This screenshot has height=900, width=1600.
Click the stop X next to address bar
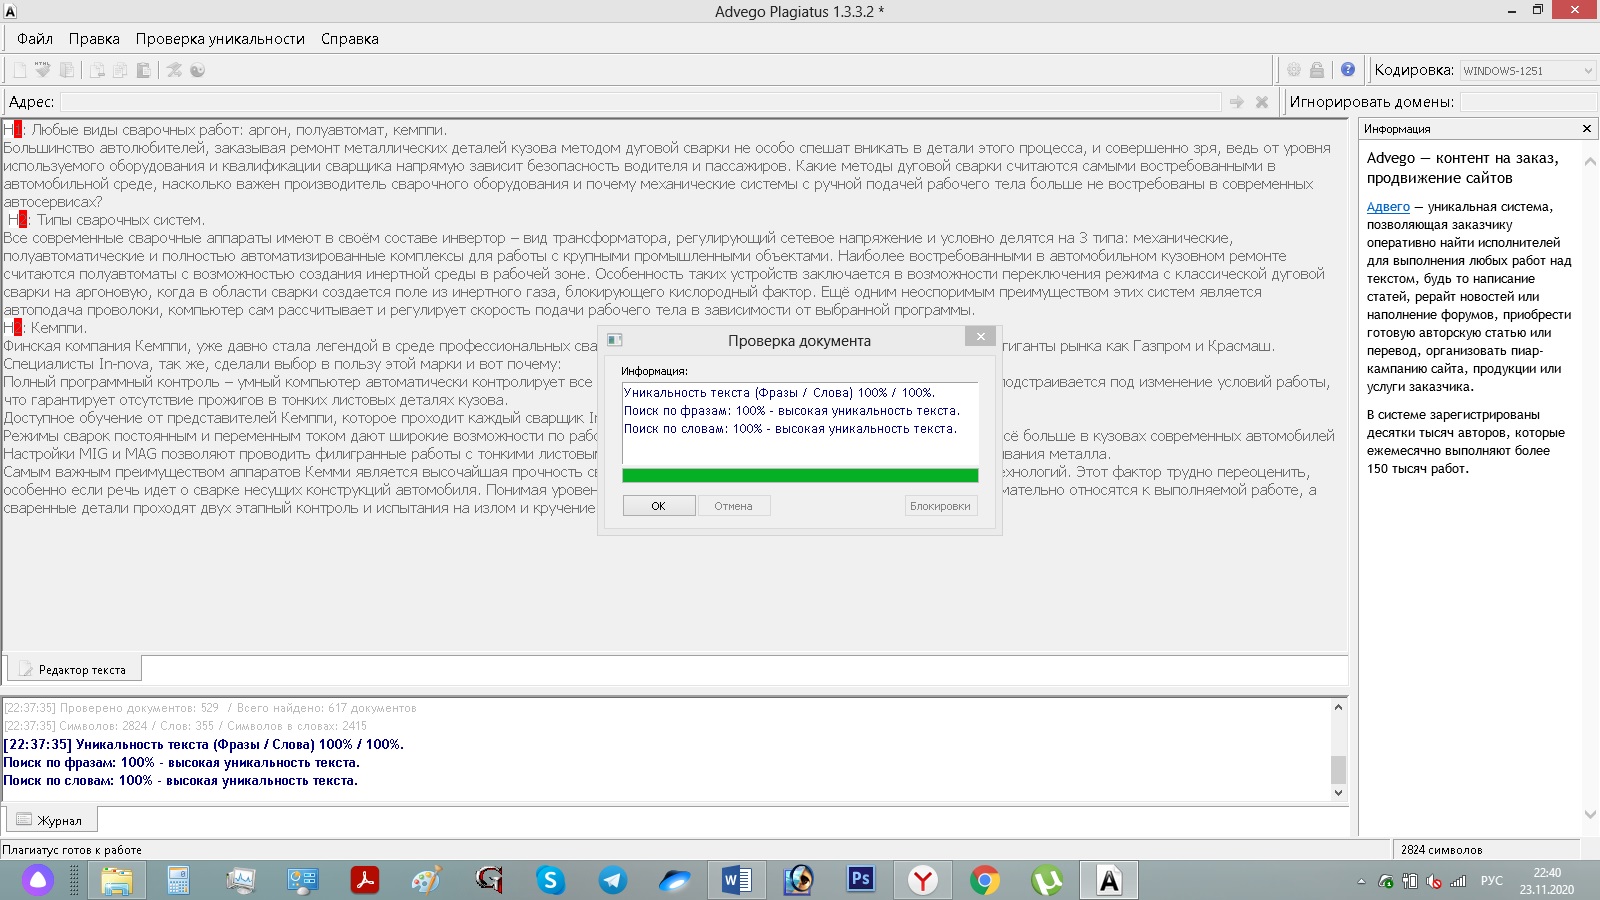pyautogui.click(x=1262, y=102)
